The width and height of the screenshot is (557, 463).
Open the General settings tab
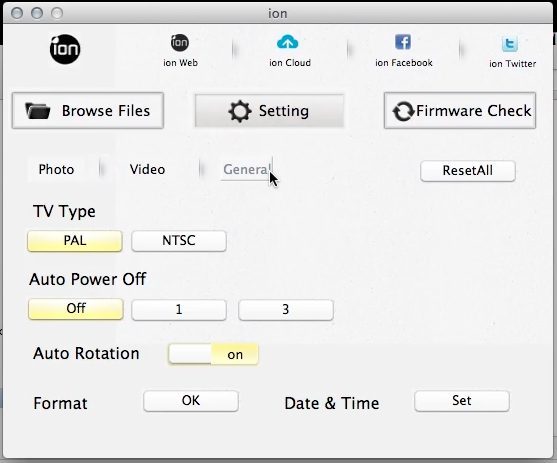[247, 169]
